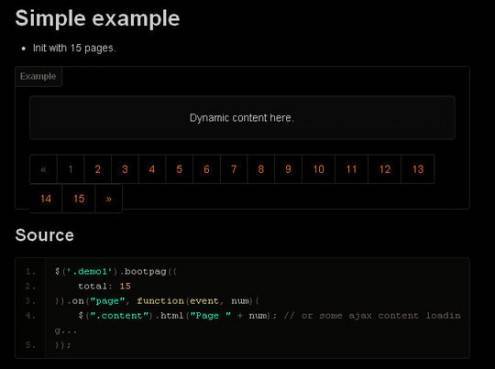
Task: Open page 4 in the pager
Action: point(152,169)
